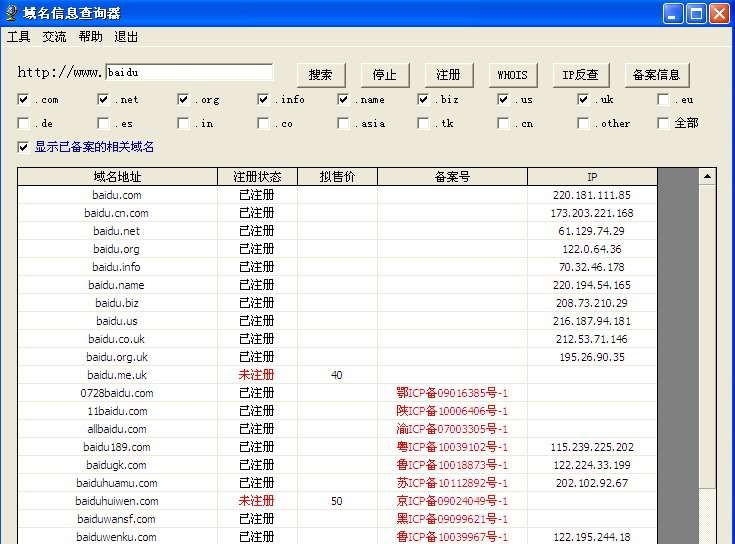735x544 pixels.
Task: Uncheck the .name checkbox
Action: (343, 99)
